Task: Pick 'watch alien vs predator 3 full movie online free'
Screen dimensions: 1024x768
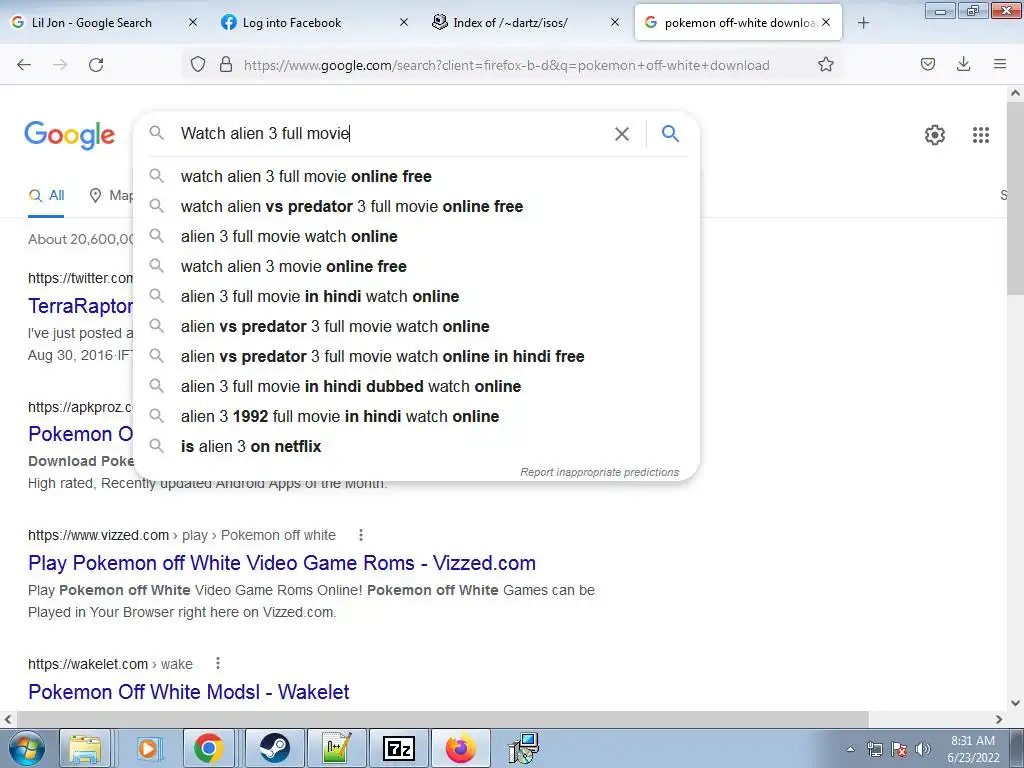Action: click(417, 206)
